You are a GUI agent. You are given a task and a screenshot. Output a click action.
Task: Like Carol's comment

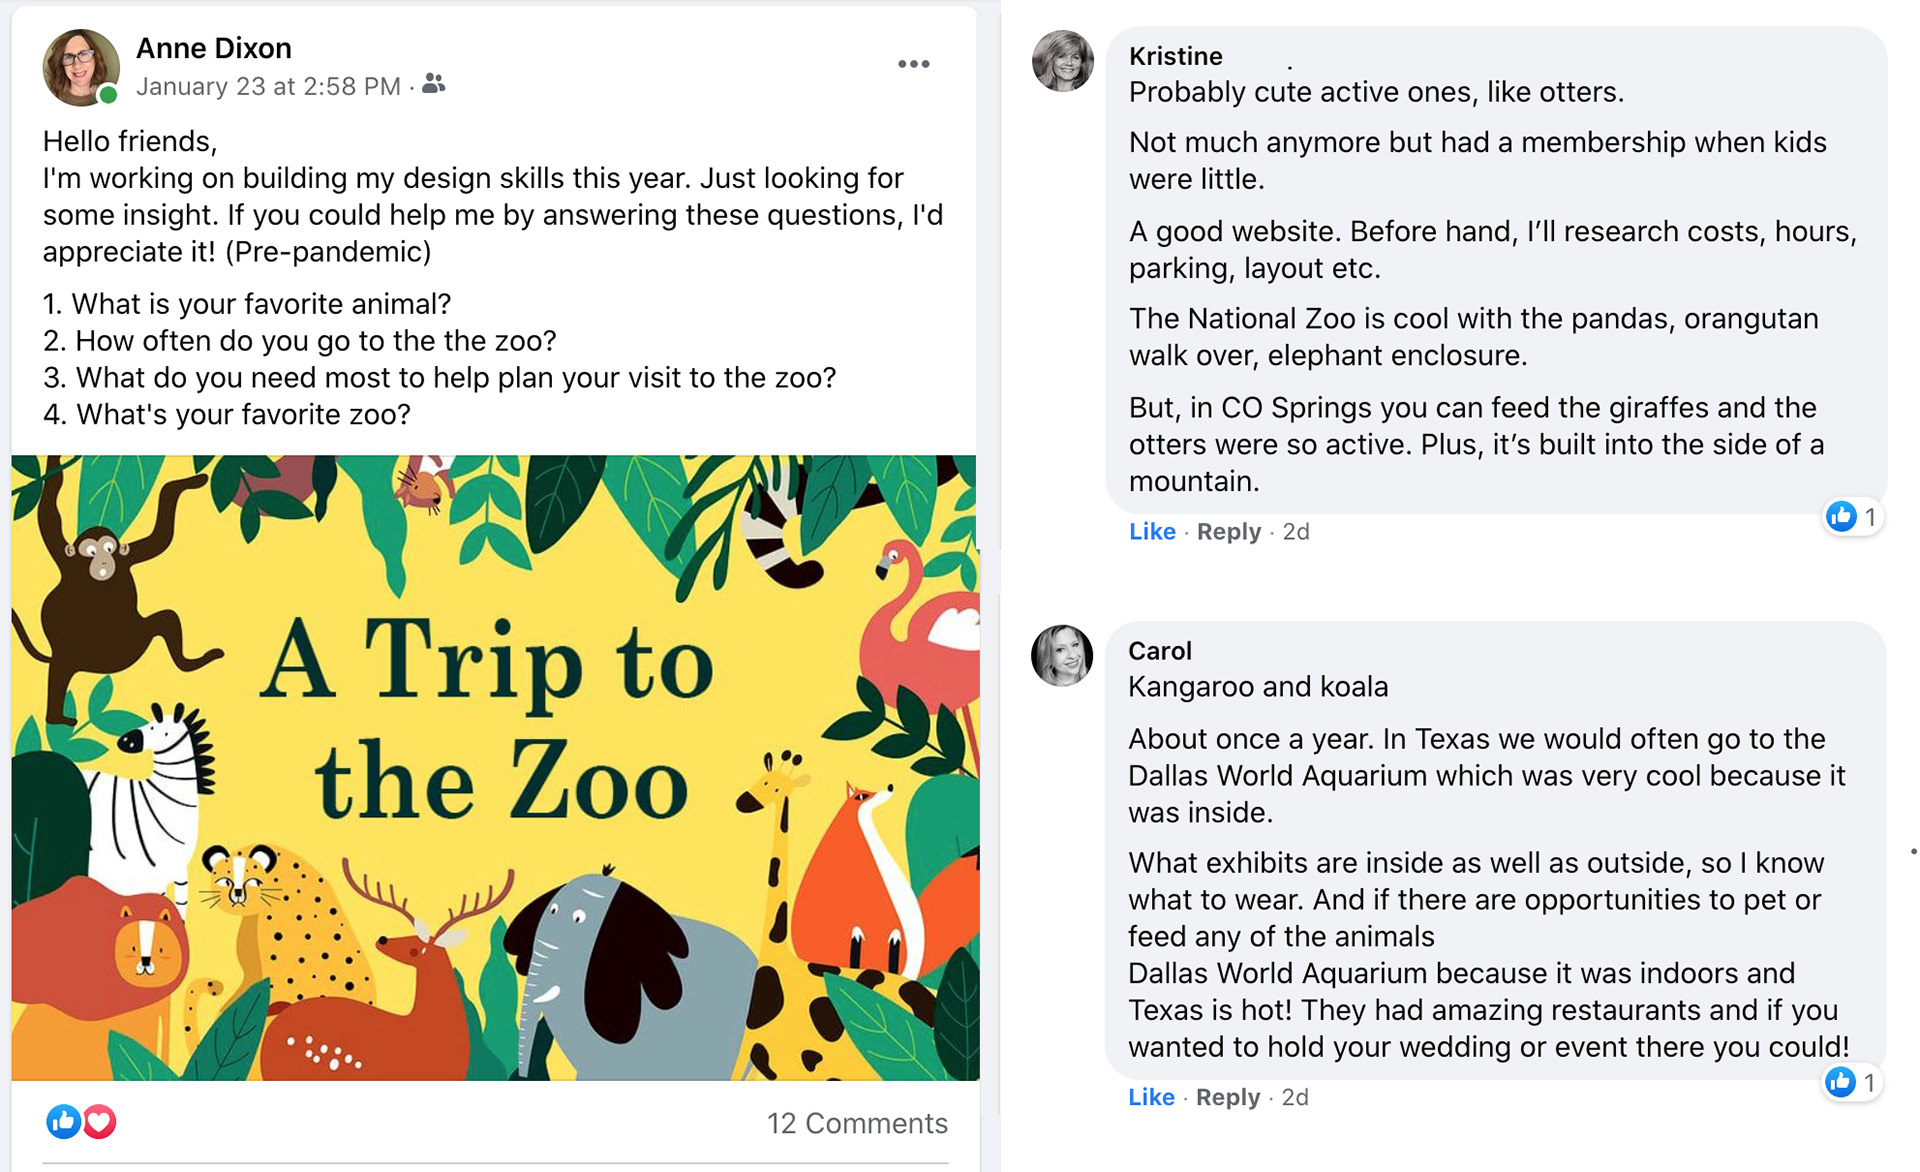[x=1151, y=1097]
